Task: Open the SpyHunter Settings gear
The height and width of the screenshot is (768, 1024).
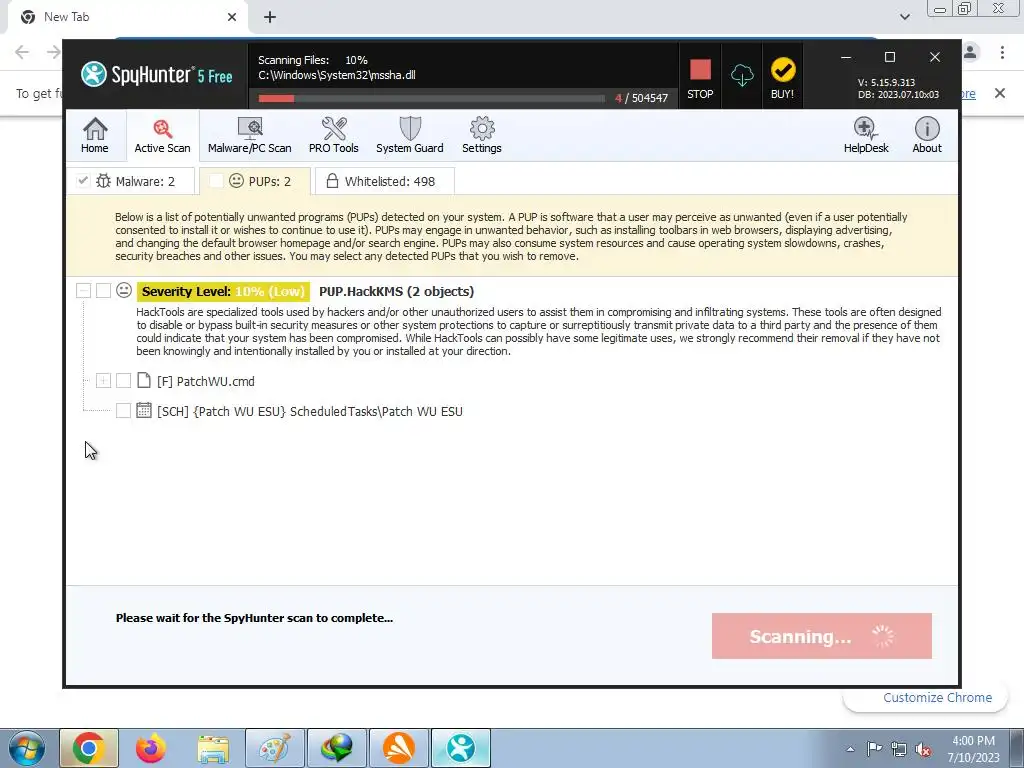Action: point(482,135)
